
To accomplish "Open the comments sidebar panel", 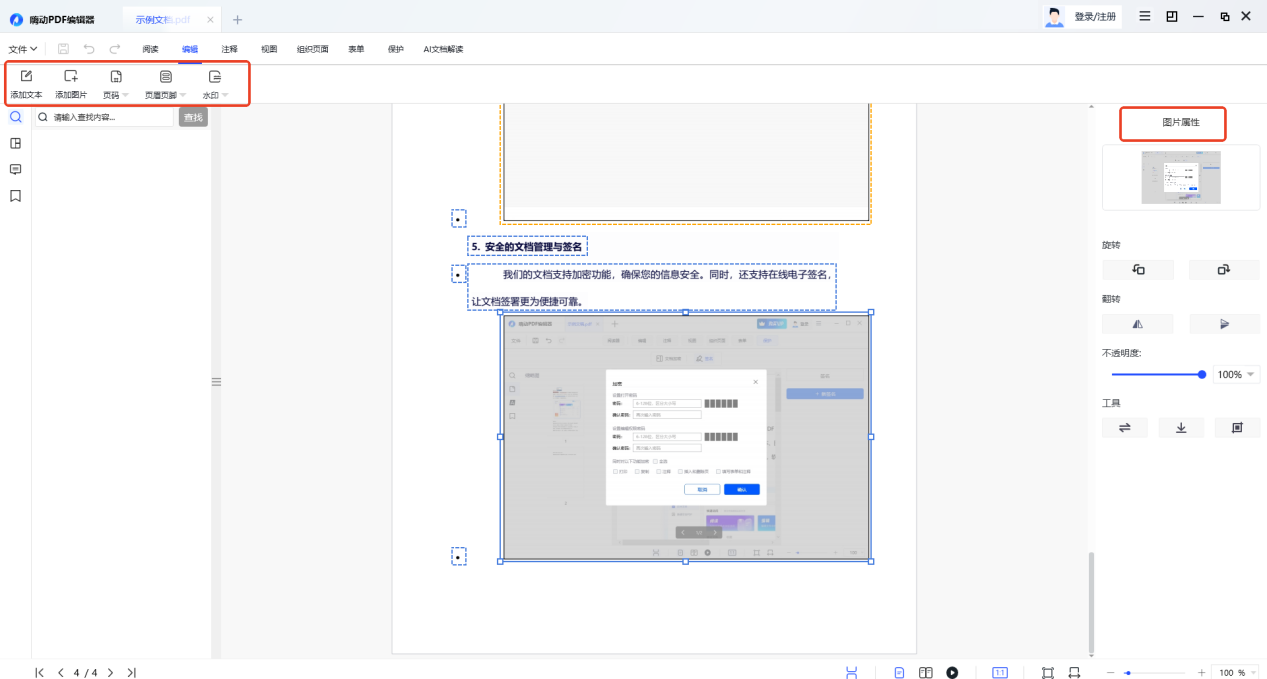I will pyautogui.click(x=15, y=169).
